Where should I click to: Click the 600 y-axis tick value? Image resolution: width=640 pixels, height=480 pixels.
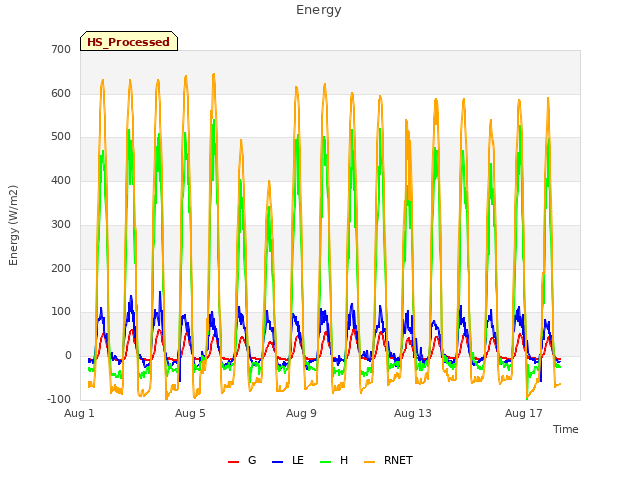[x=61, y=93]
